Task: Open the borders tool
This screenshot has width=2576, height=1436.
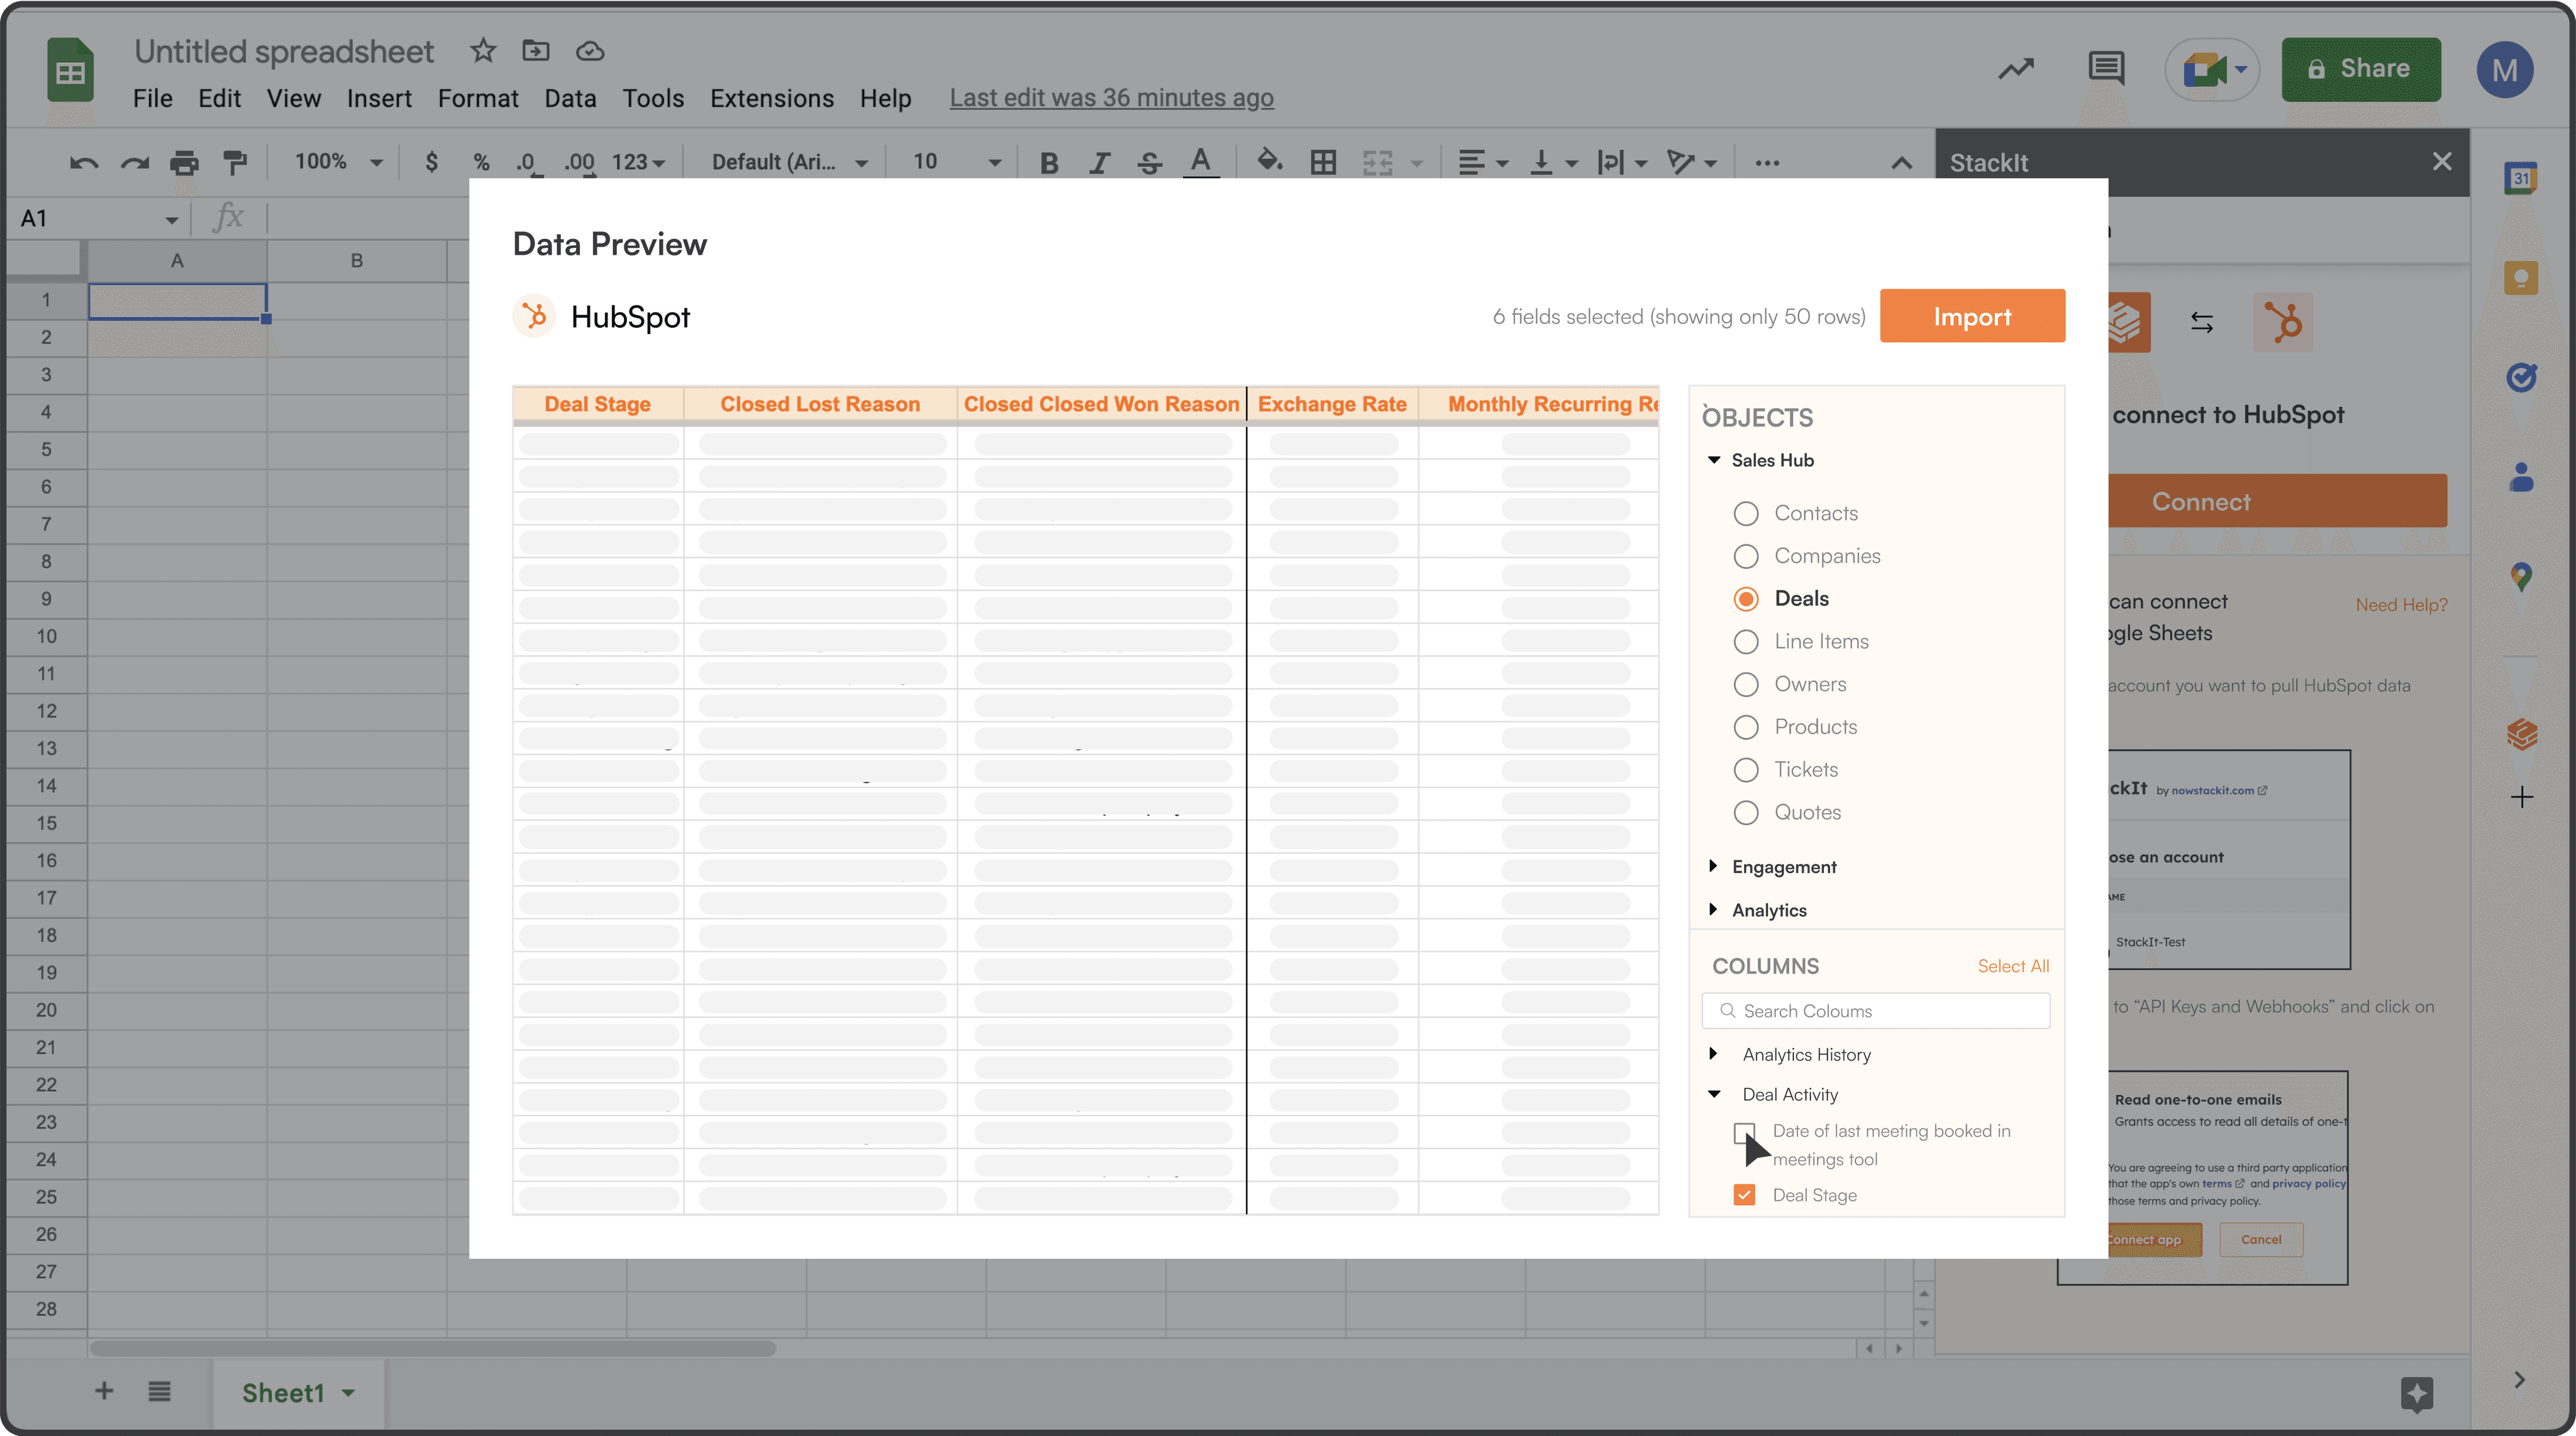Action: tap(1323, 162)
